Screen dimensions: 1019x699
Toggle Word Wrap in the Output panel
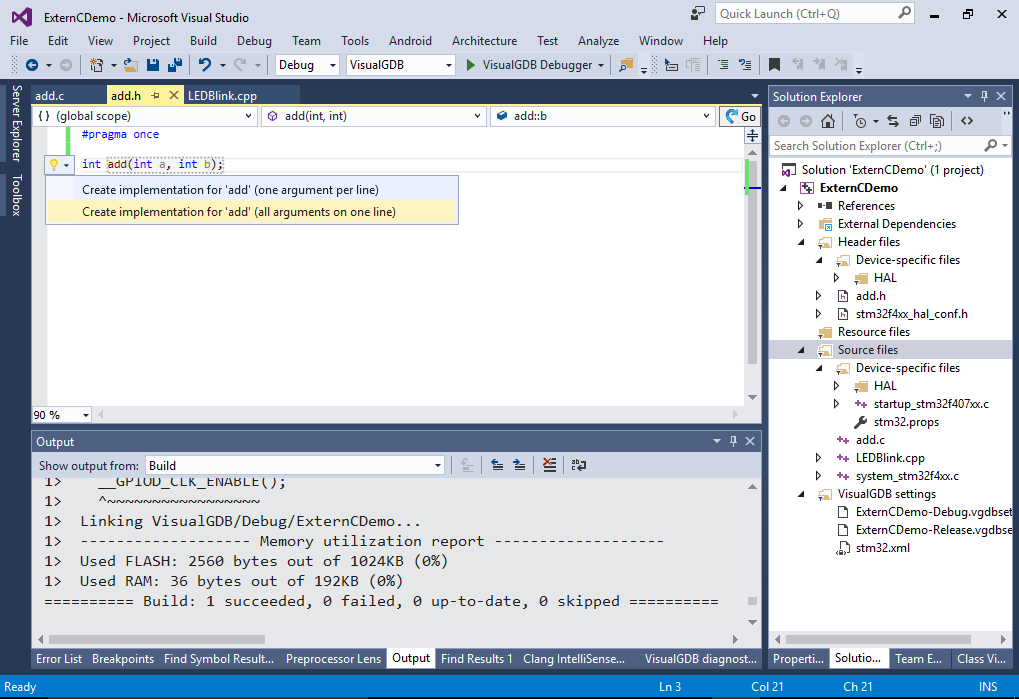coord(578,465)
